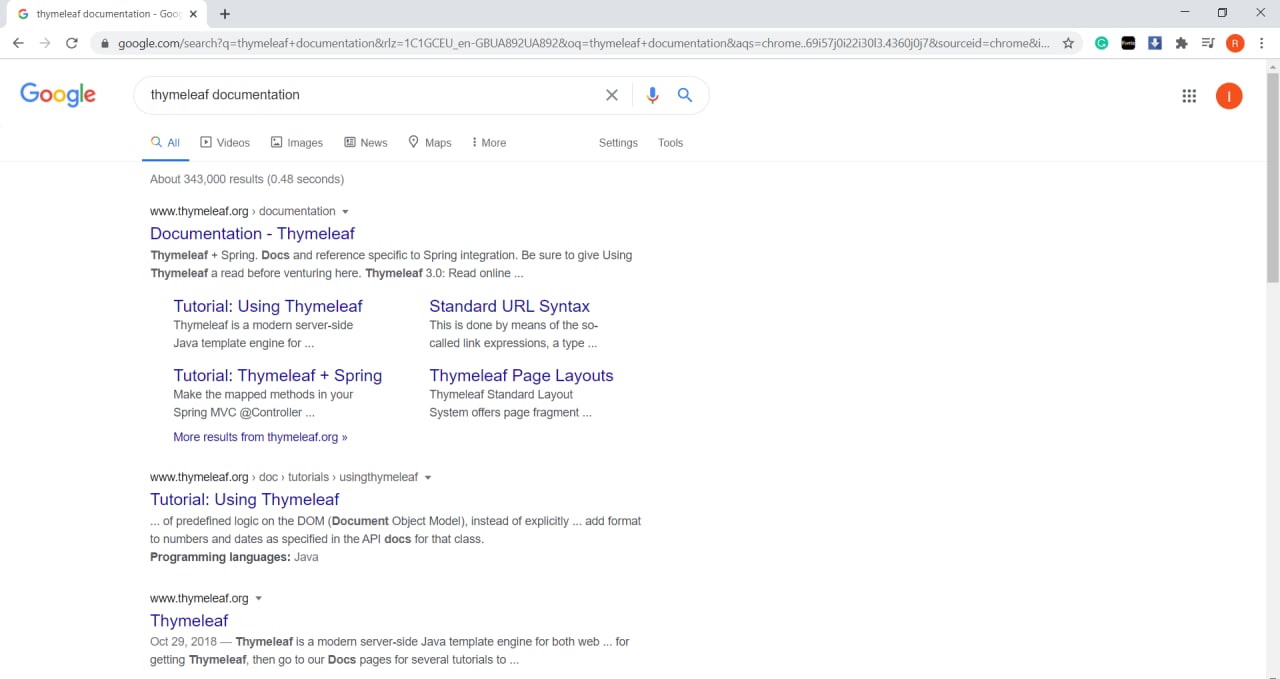Expand dropdown arrow next to usingthymeleaf URL
Screen dimensions: 1280x679
428,478
